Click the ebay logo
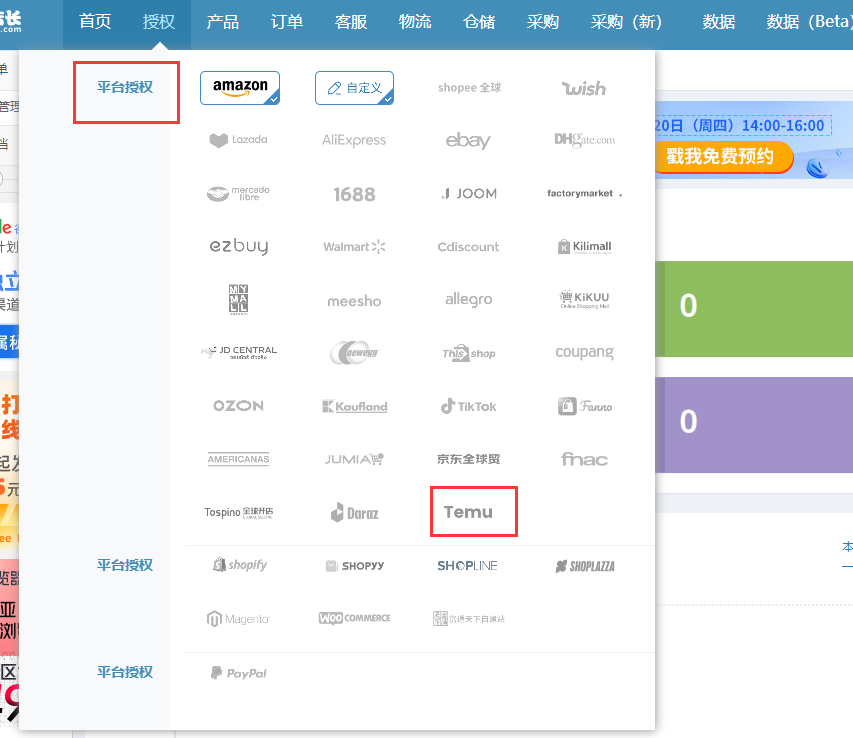 point(468,140)
